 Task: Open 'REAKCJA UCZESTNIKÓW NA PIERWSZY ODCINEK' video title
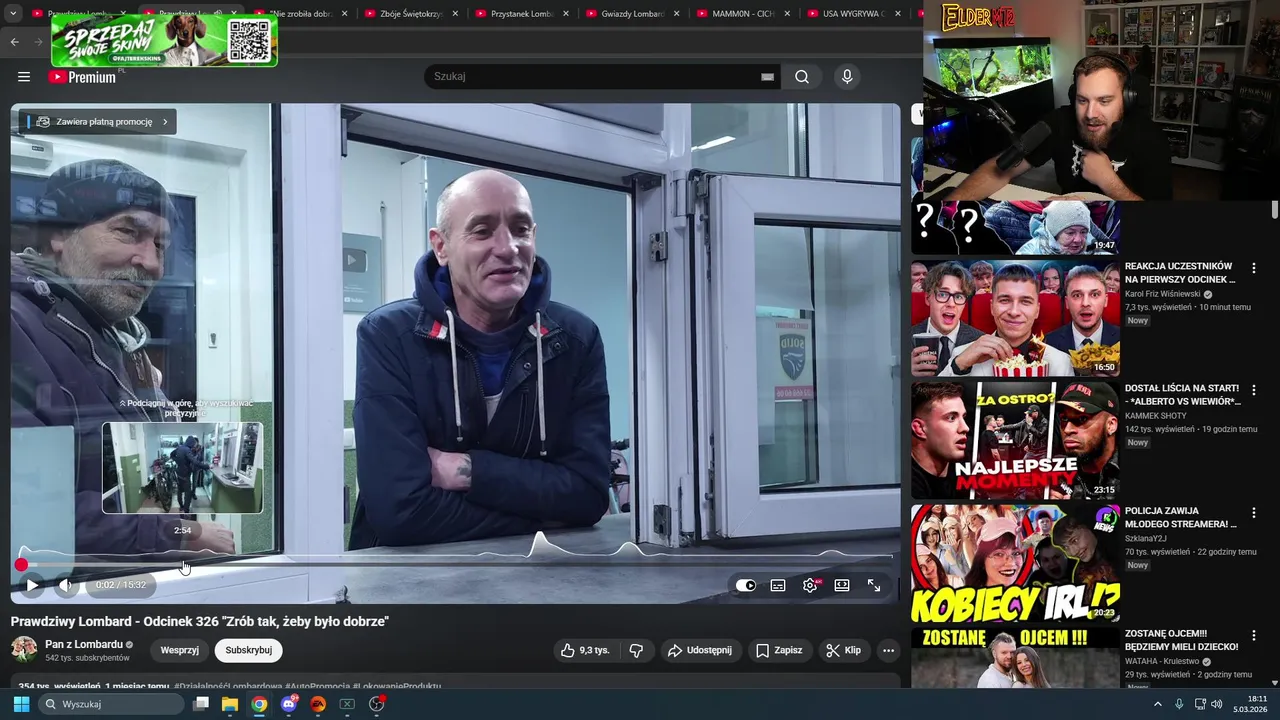tap(1180, 273)
